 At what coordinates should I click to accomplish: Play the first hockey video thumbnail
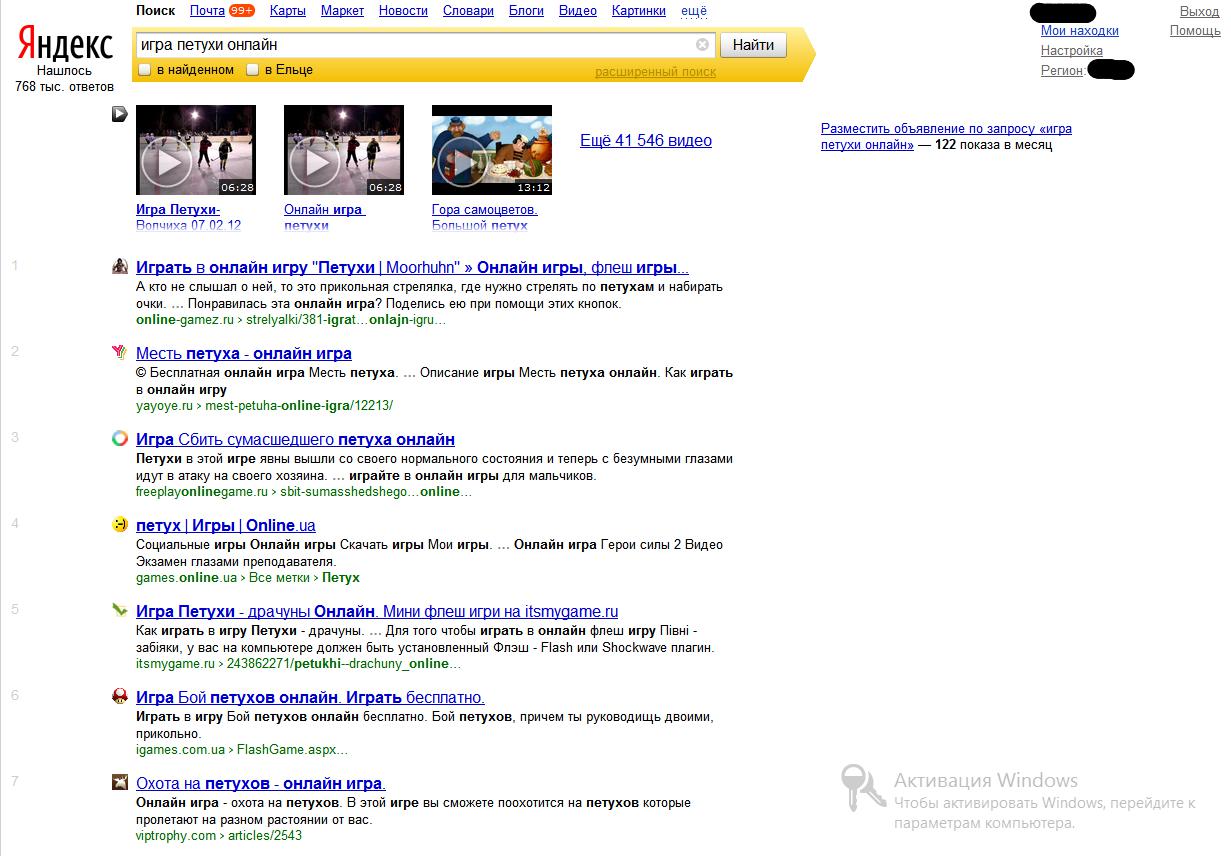click(x=196, y=150)
